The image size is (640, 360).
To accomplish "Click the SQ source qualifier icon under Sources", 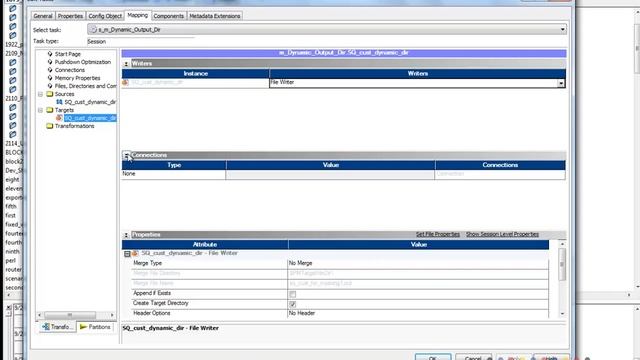I will click(x=59, y=102).
